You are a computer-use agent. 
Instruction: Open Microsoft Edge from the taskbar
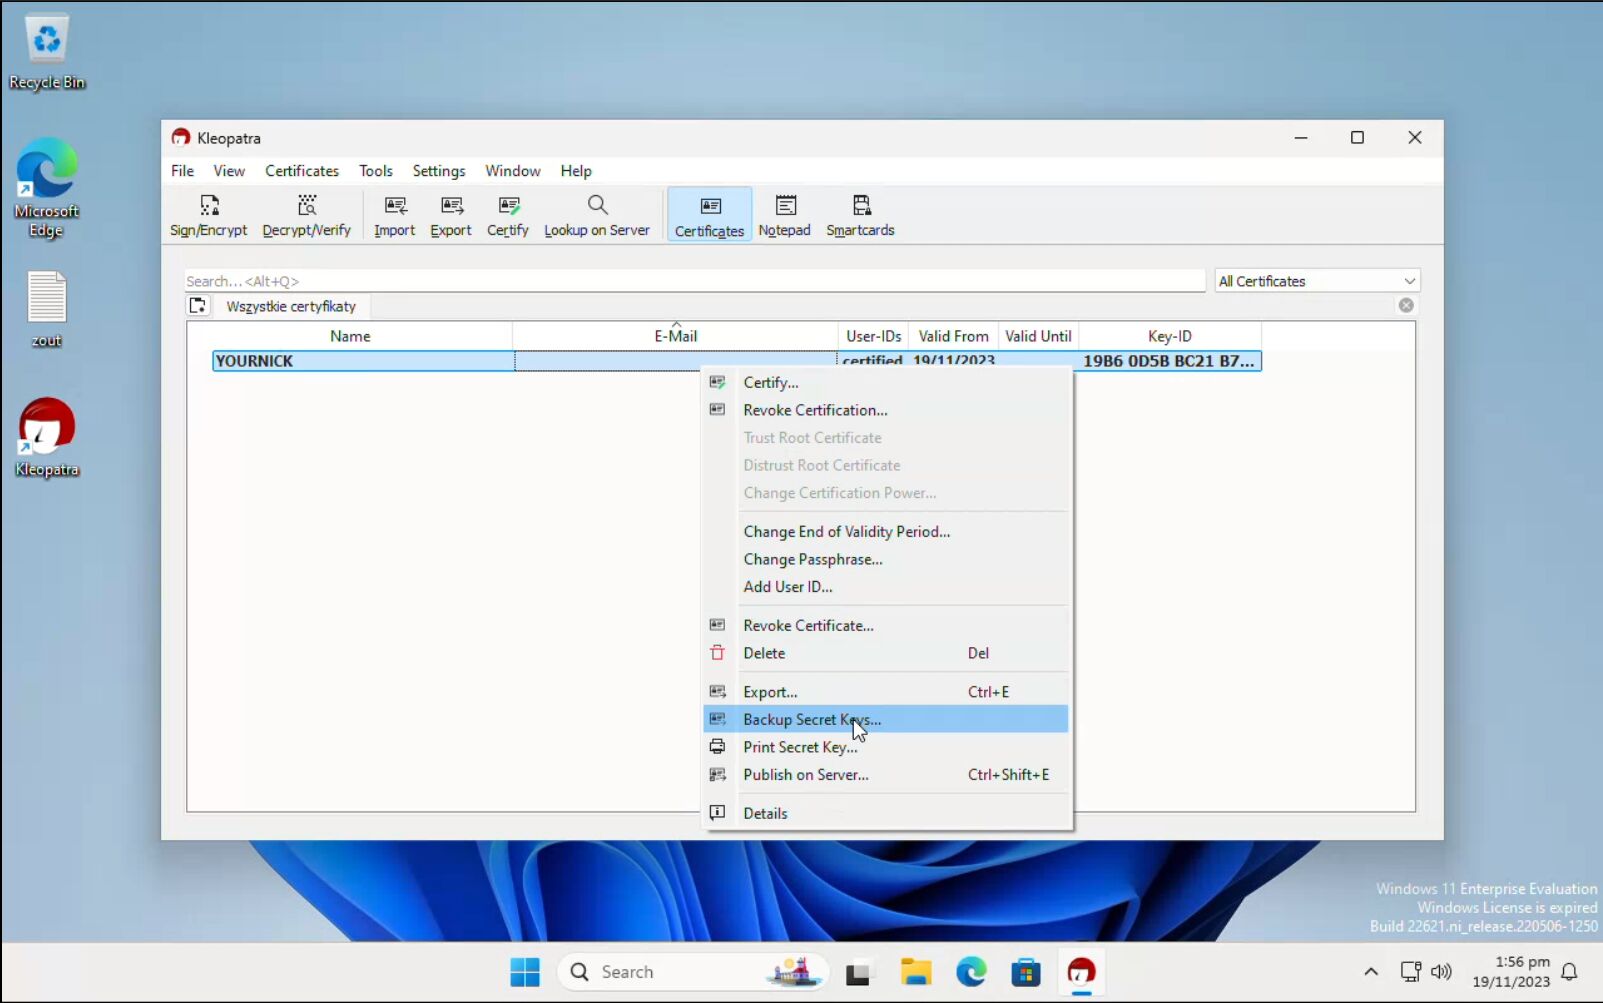971,972
